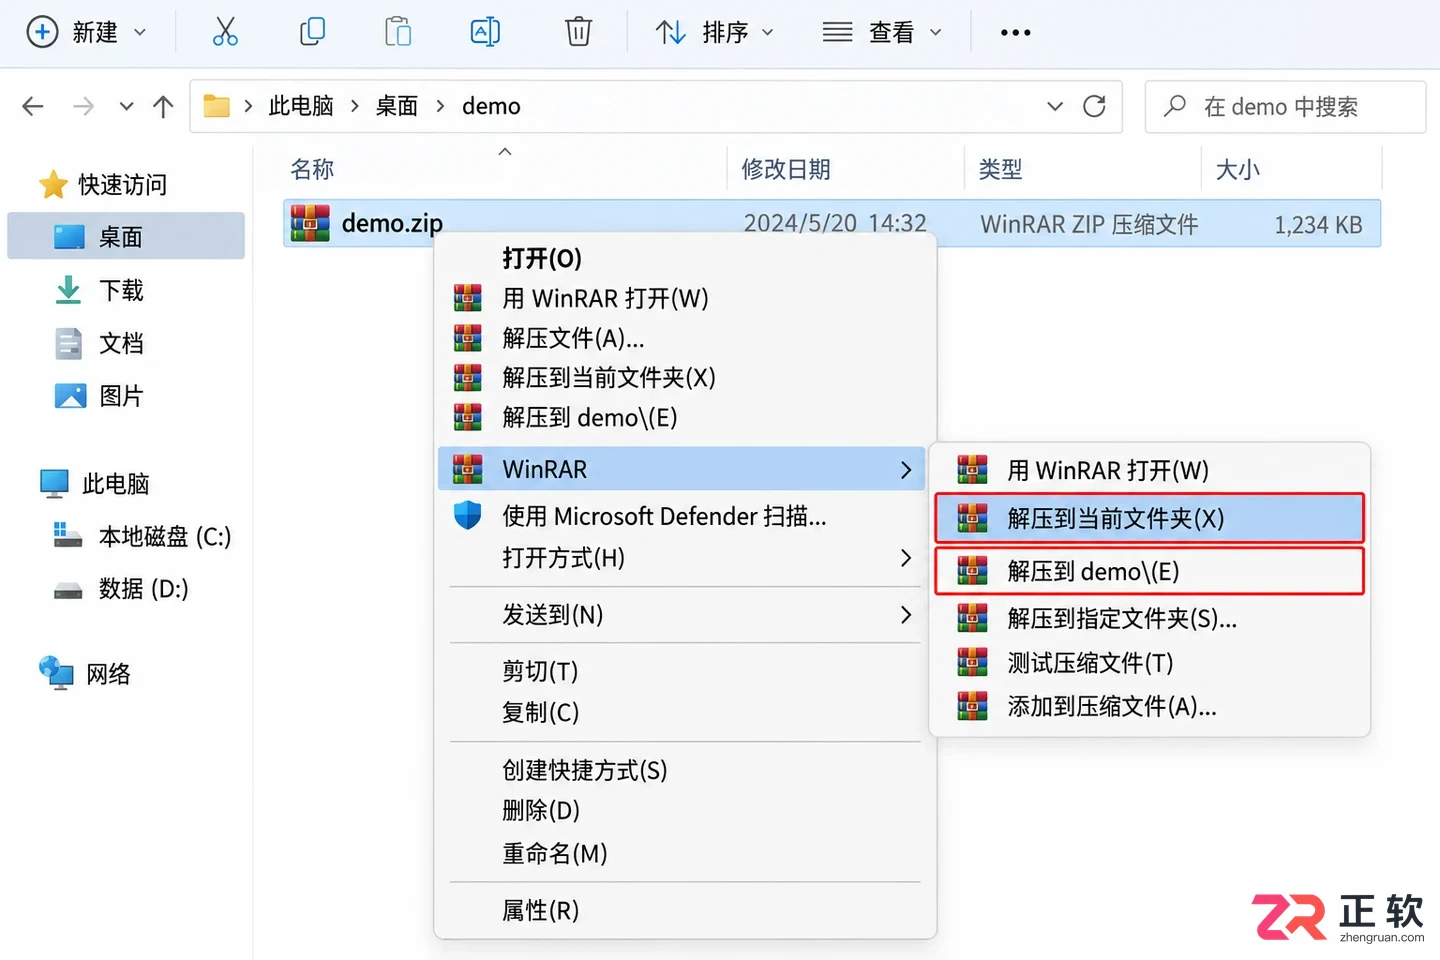Sort by the 修改日期 column header
Viewport: 1440px width, 960px height.
pos(786,169)
